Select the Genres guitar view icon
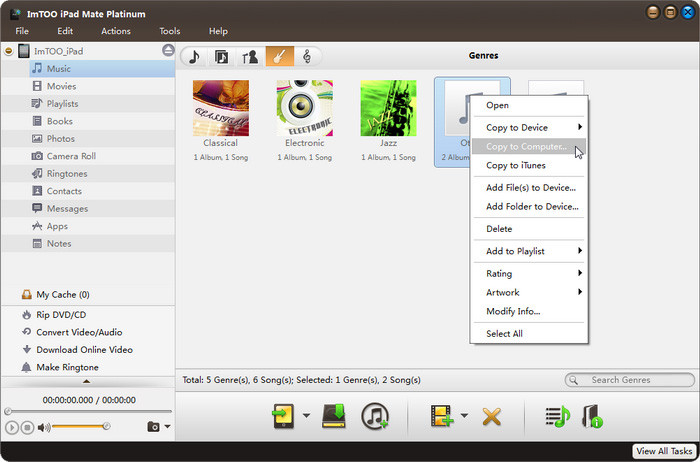The height and width of the screenshot is (462, 700). (x=279, y=57)
